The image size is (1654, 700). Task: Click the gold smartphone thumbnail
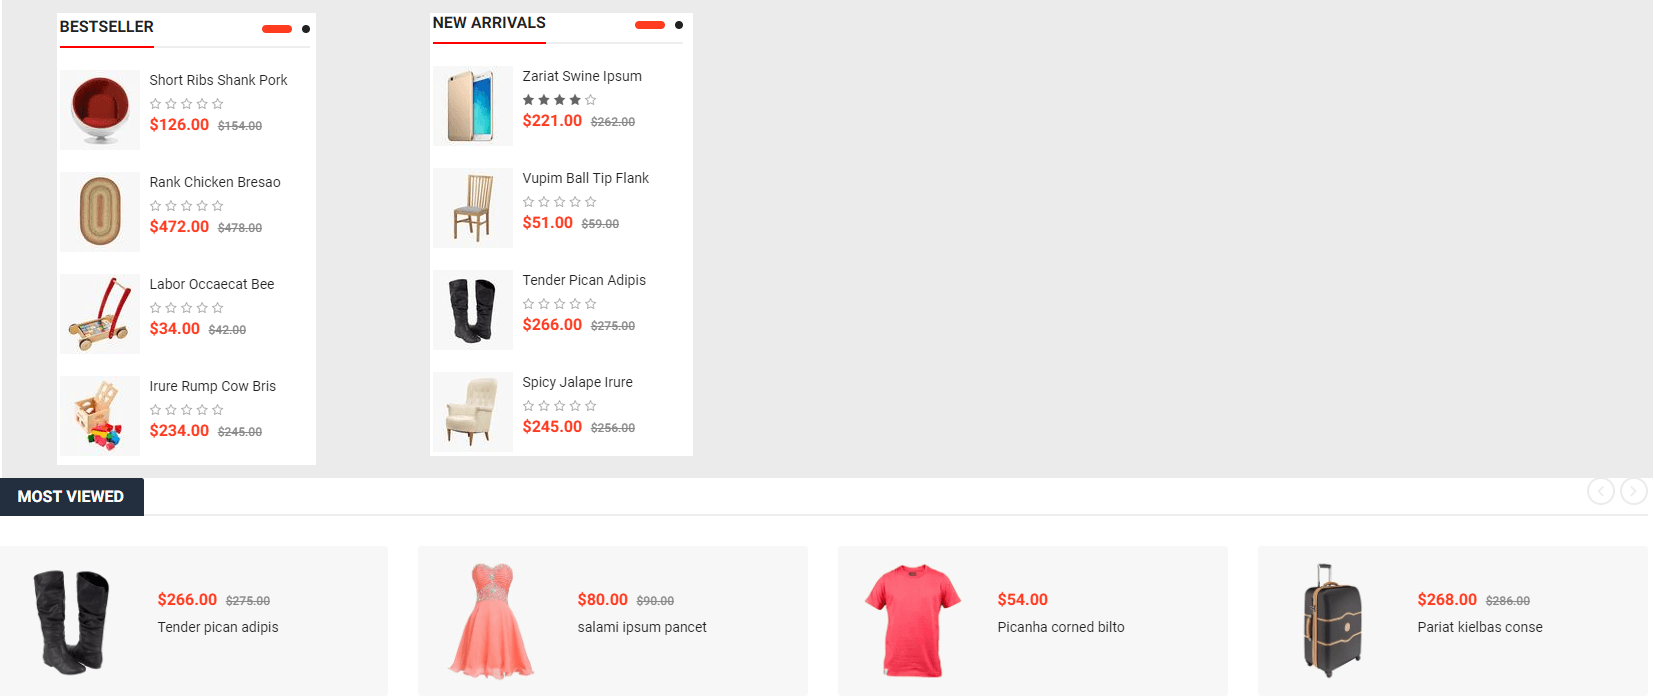click(472, 106)
